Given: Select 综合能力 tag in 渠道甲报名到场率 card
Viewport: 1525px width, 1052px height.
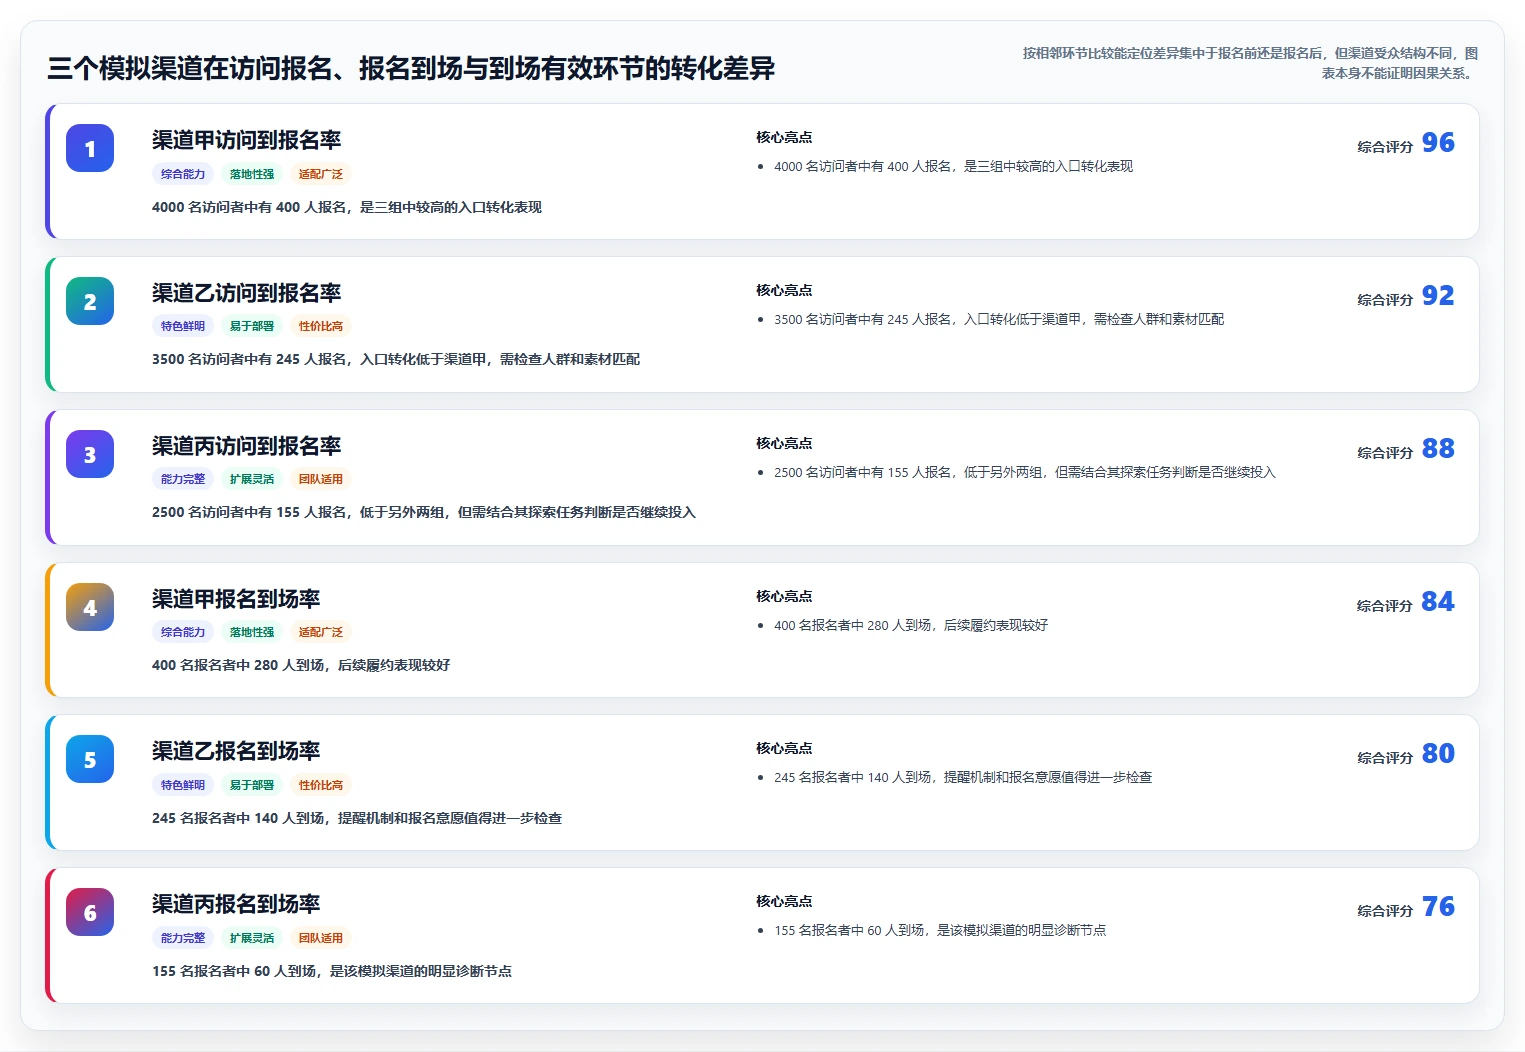Looking at the screenshot, I should tap(183, 632).
